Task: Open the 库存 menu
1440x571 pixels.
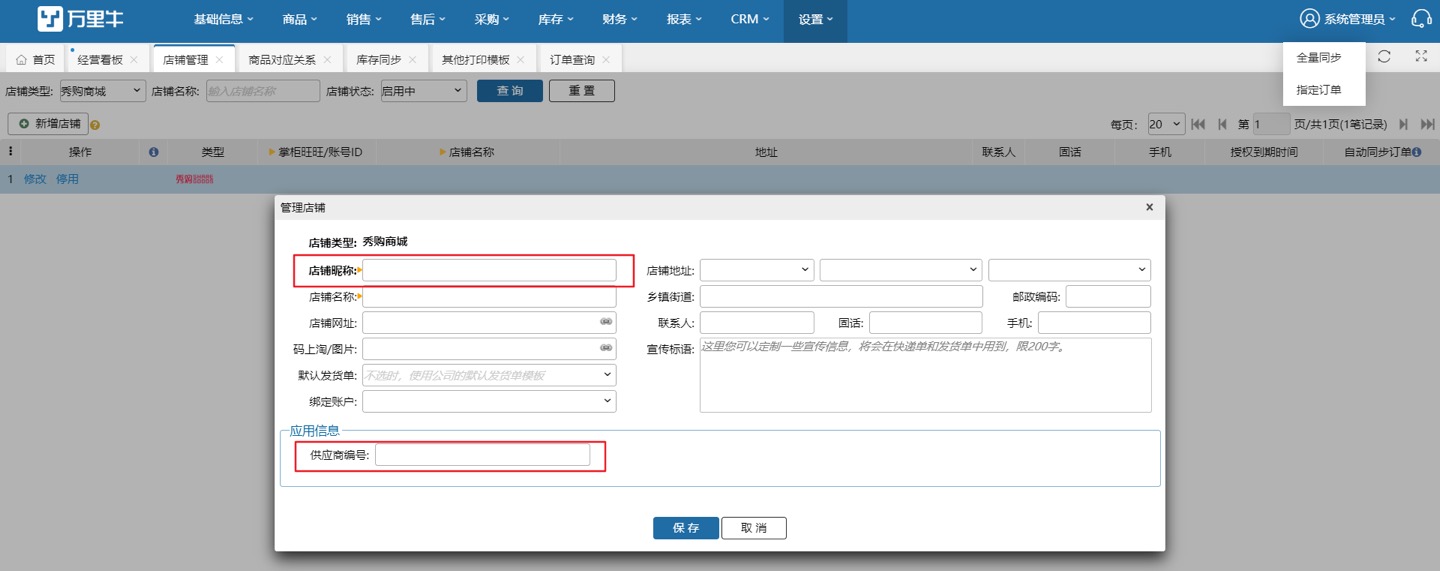Action: (556, 19)
